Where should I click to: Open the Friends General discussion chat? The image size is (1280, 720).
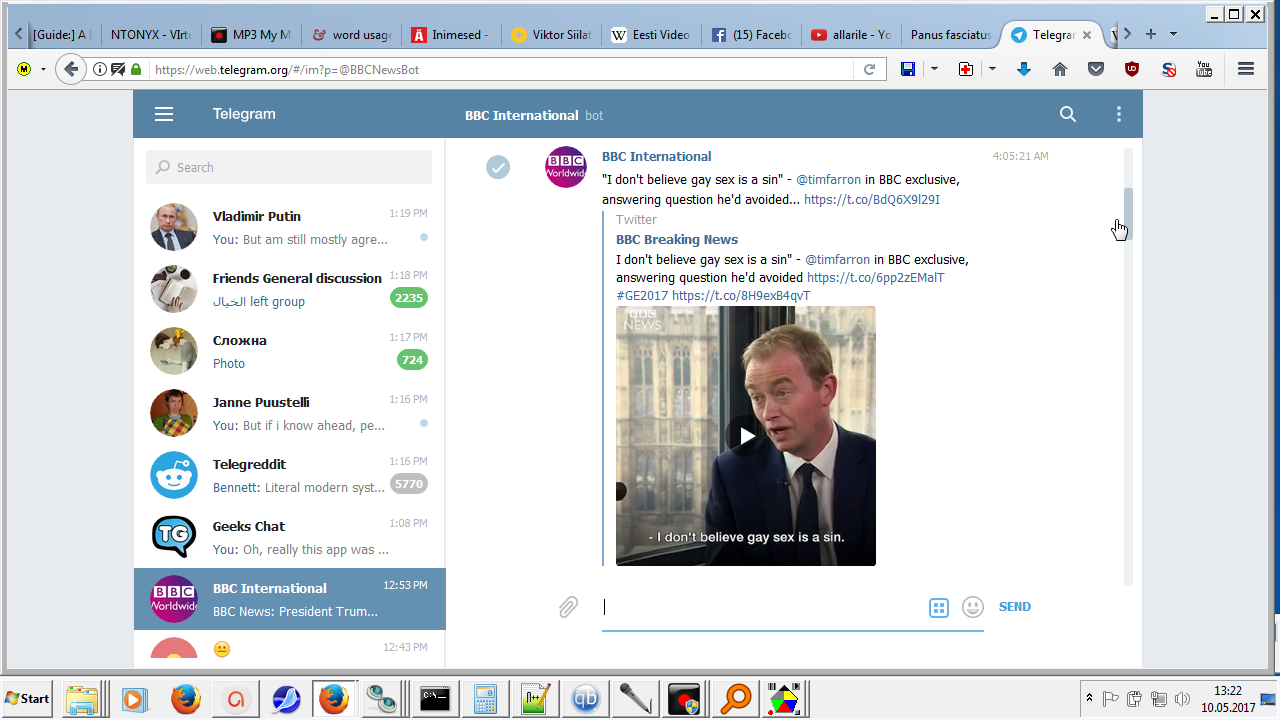tap(290, 289)
